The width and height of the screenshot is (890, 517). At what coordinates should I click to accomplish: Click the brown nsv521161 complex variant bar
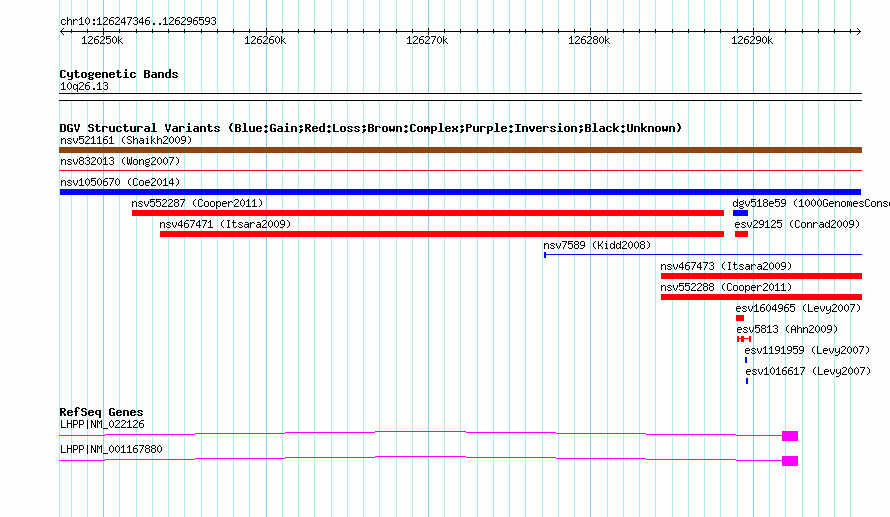pos(460,150)
